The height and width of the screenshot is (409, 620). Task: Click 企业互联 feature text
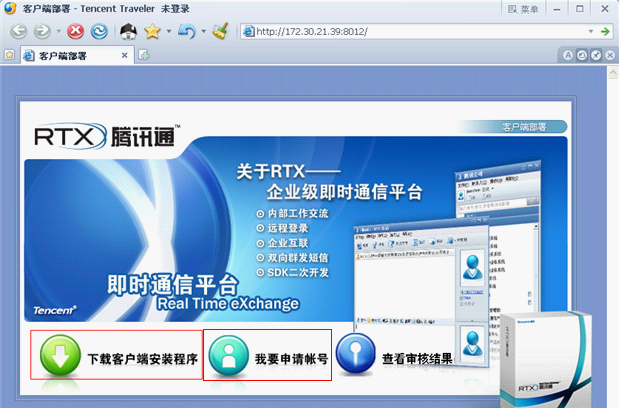[288, 243]
